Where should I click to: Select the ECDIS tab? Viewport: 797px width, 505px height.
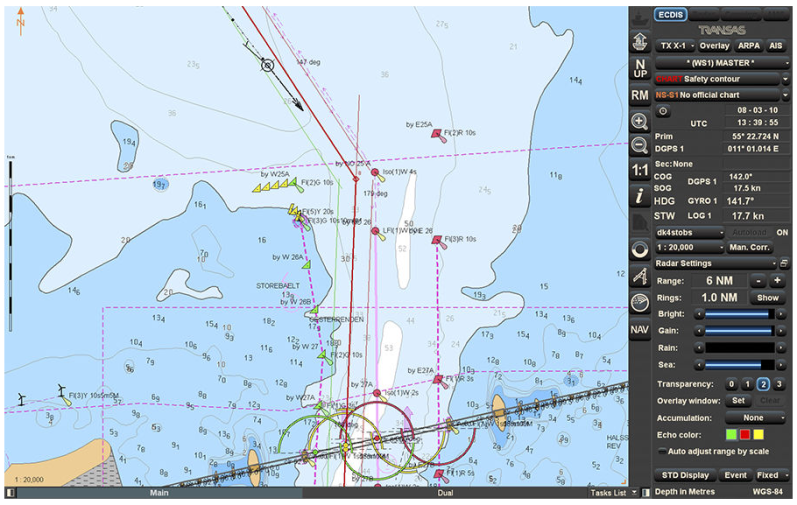pos(670,15)
